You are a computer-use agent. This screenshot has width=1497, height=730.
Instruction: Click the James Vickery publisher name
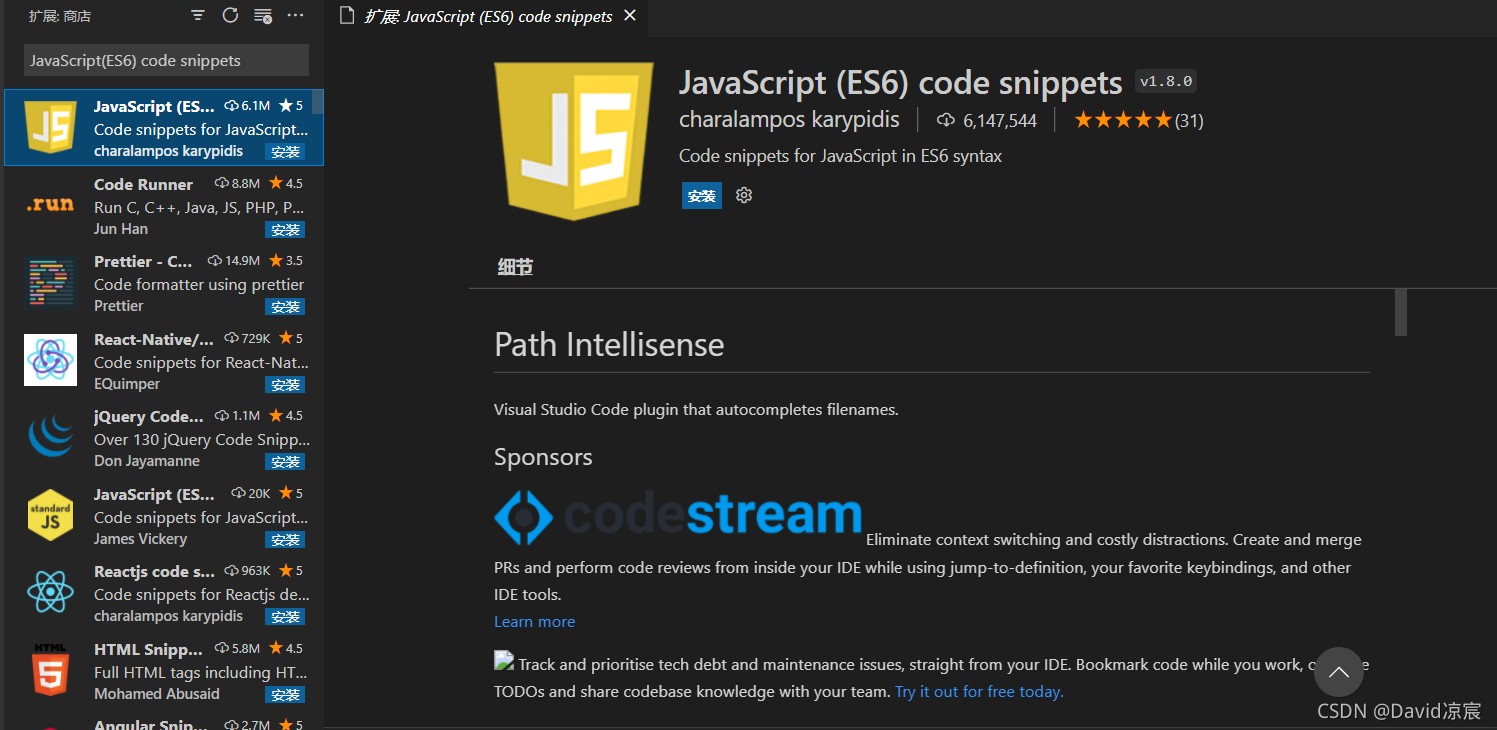click(x=140, y=539)
